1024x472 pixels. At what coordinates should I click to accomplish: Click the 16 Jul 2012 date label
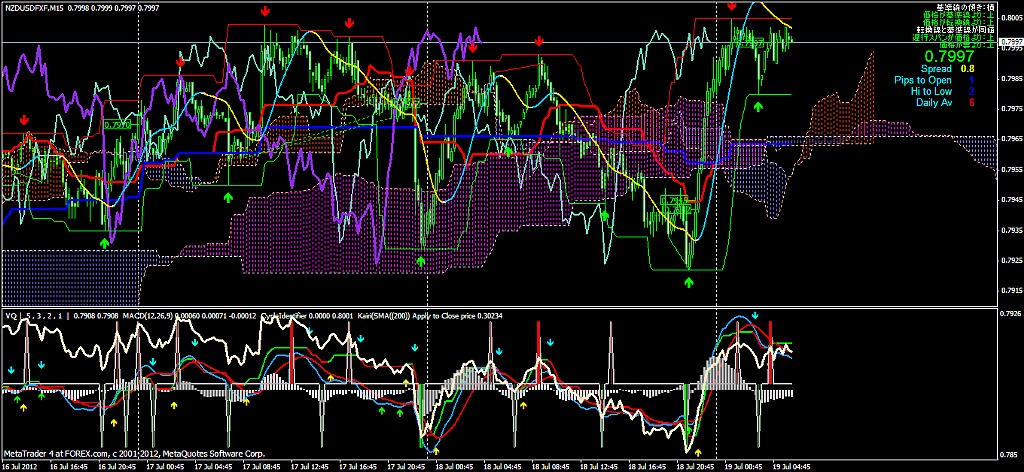[20, 467]
